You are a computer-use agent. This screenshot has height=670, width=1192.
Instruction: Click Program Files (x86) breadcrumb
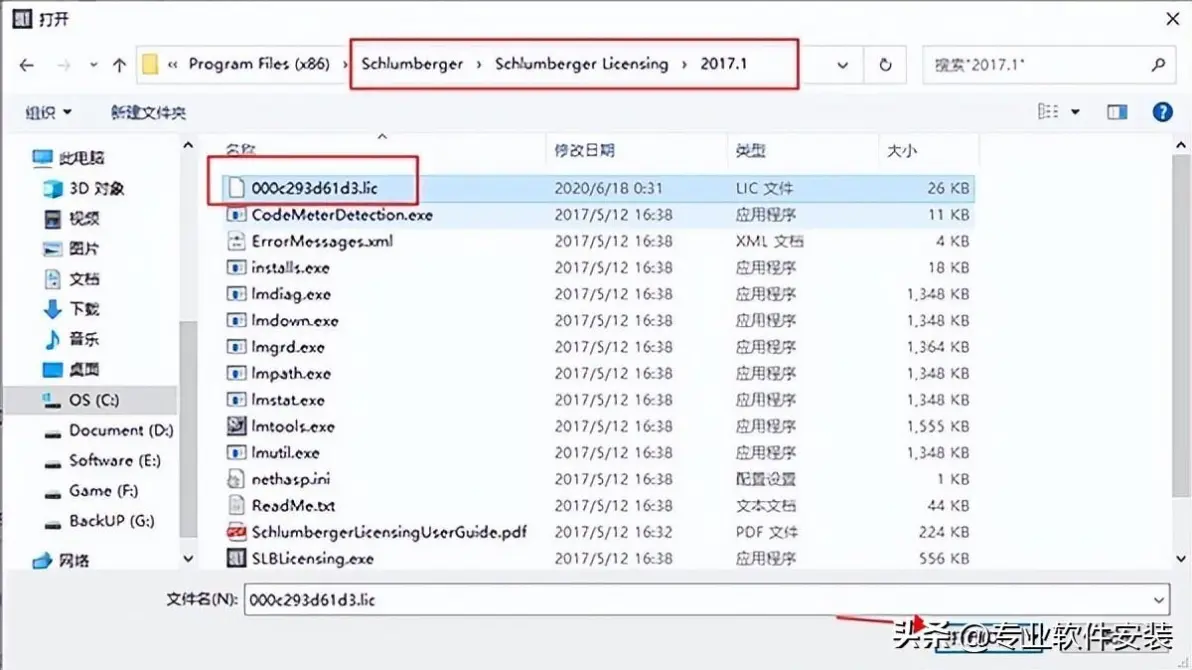(258, 64)
